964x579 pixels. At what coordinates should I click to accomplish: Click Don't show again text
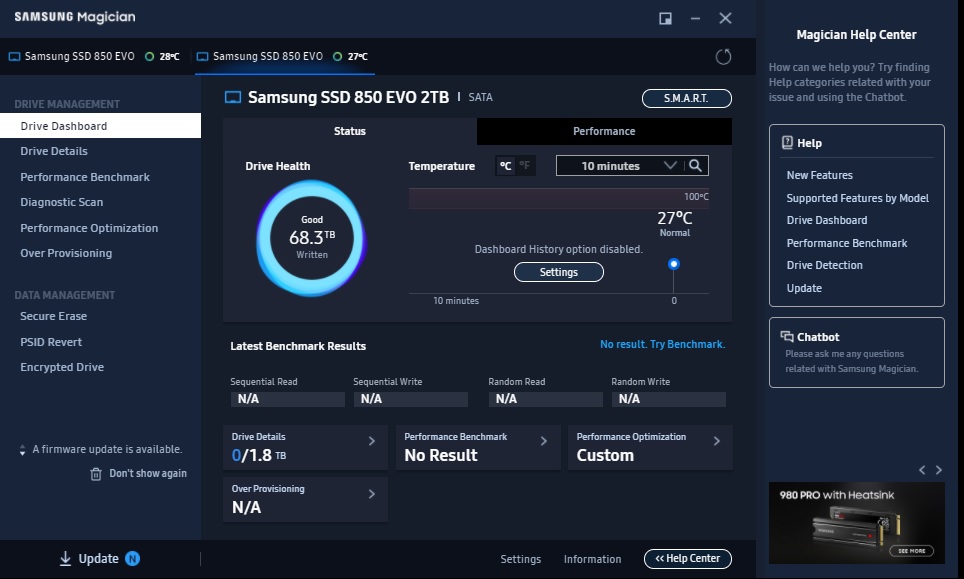click(x=148, y=473)
